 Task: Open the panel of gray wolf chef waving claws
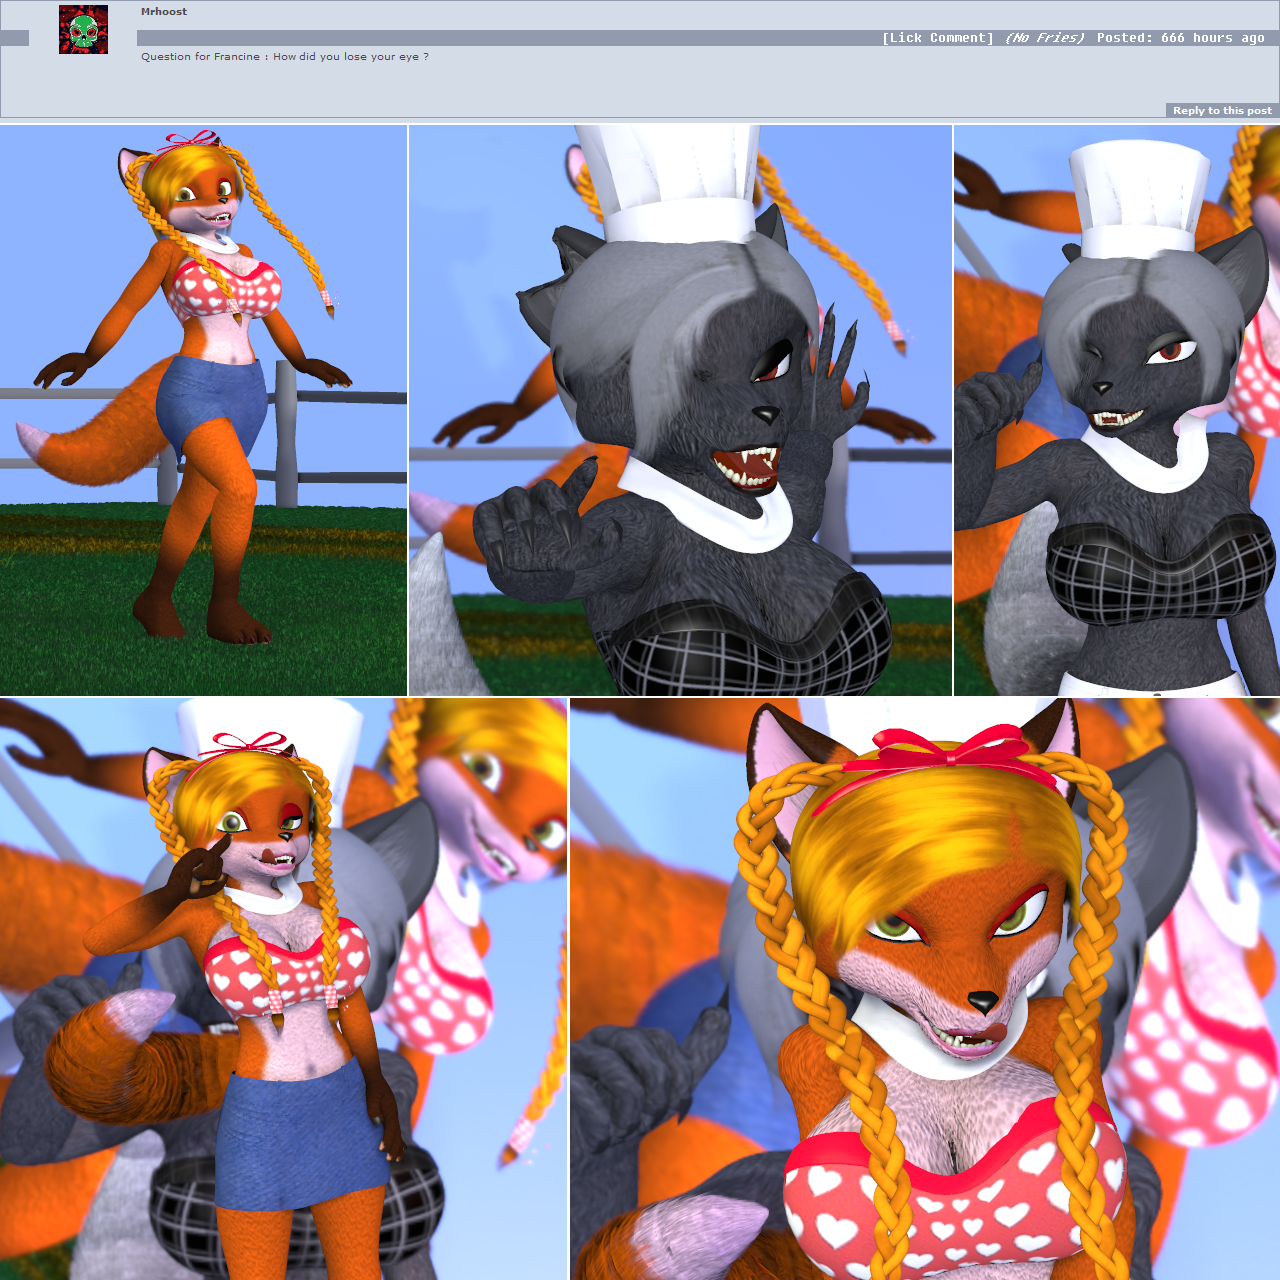tap(680, 410)
